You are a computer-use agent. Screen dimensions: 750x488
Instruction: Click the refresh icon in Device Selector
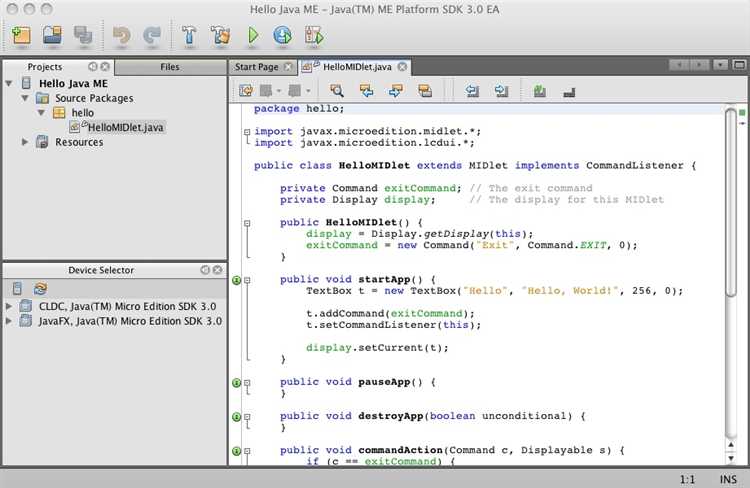coord(40,288)
